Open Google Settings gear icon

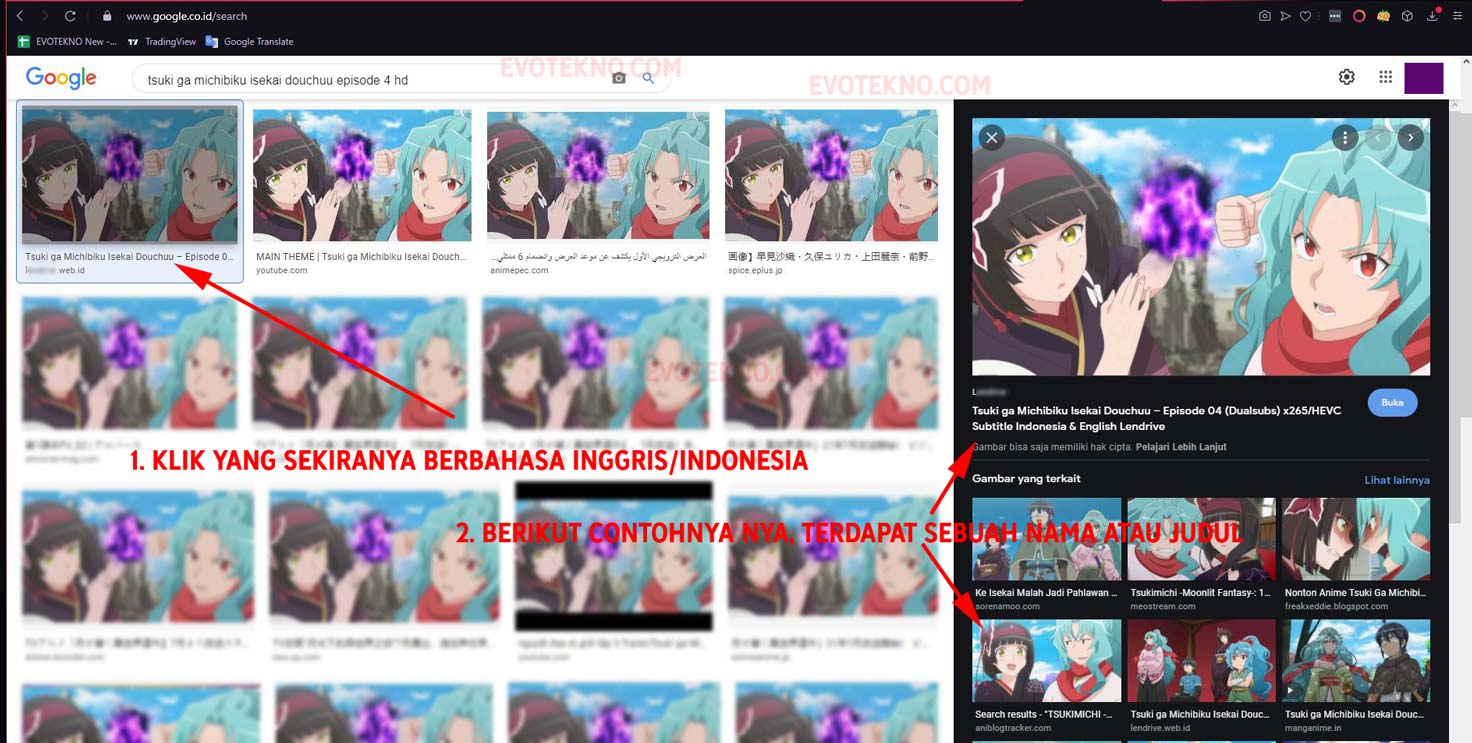pos(1347,77)
